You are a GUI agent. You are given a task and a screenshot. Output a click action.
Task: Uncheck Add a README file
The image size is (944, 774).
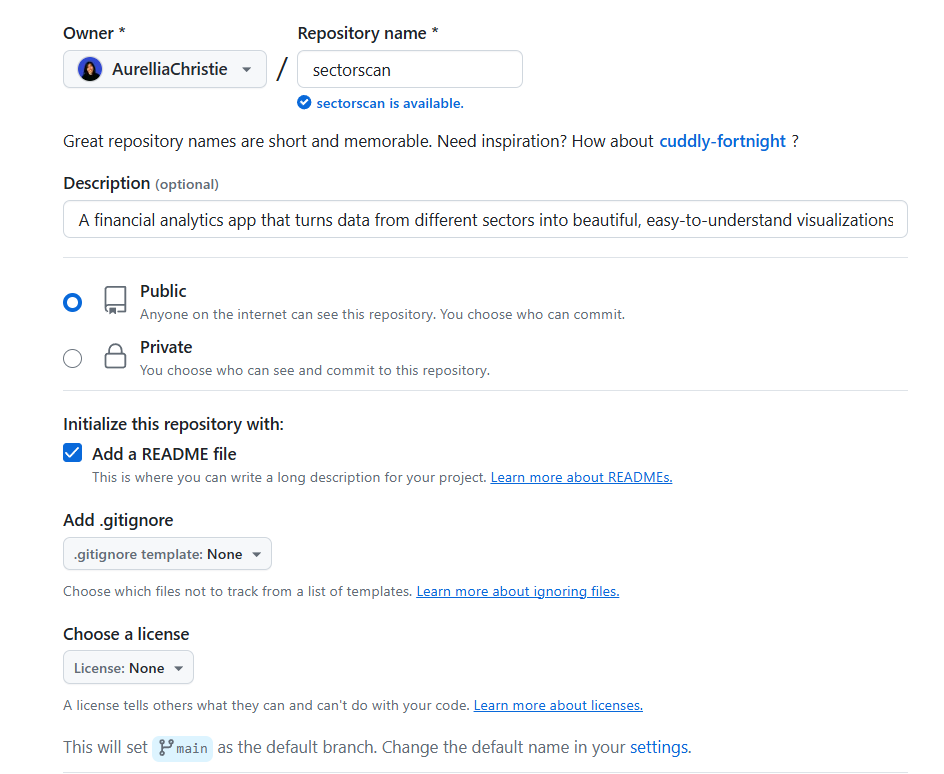(x=72, y=452)
